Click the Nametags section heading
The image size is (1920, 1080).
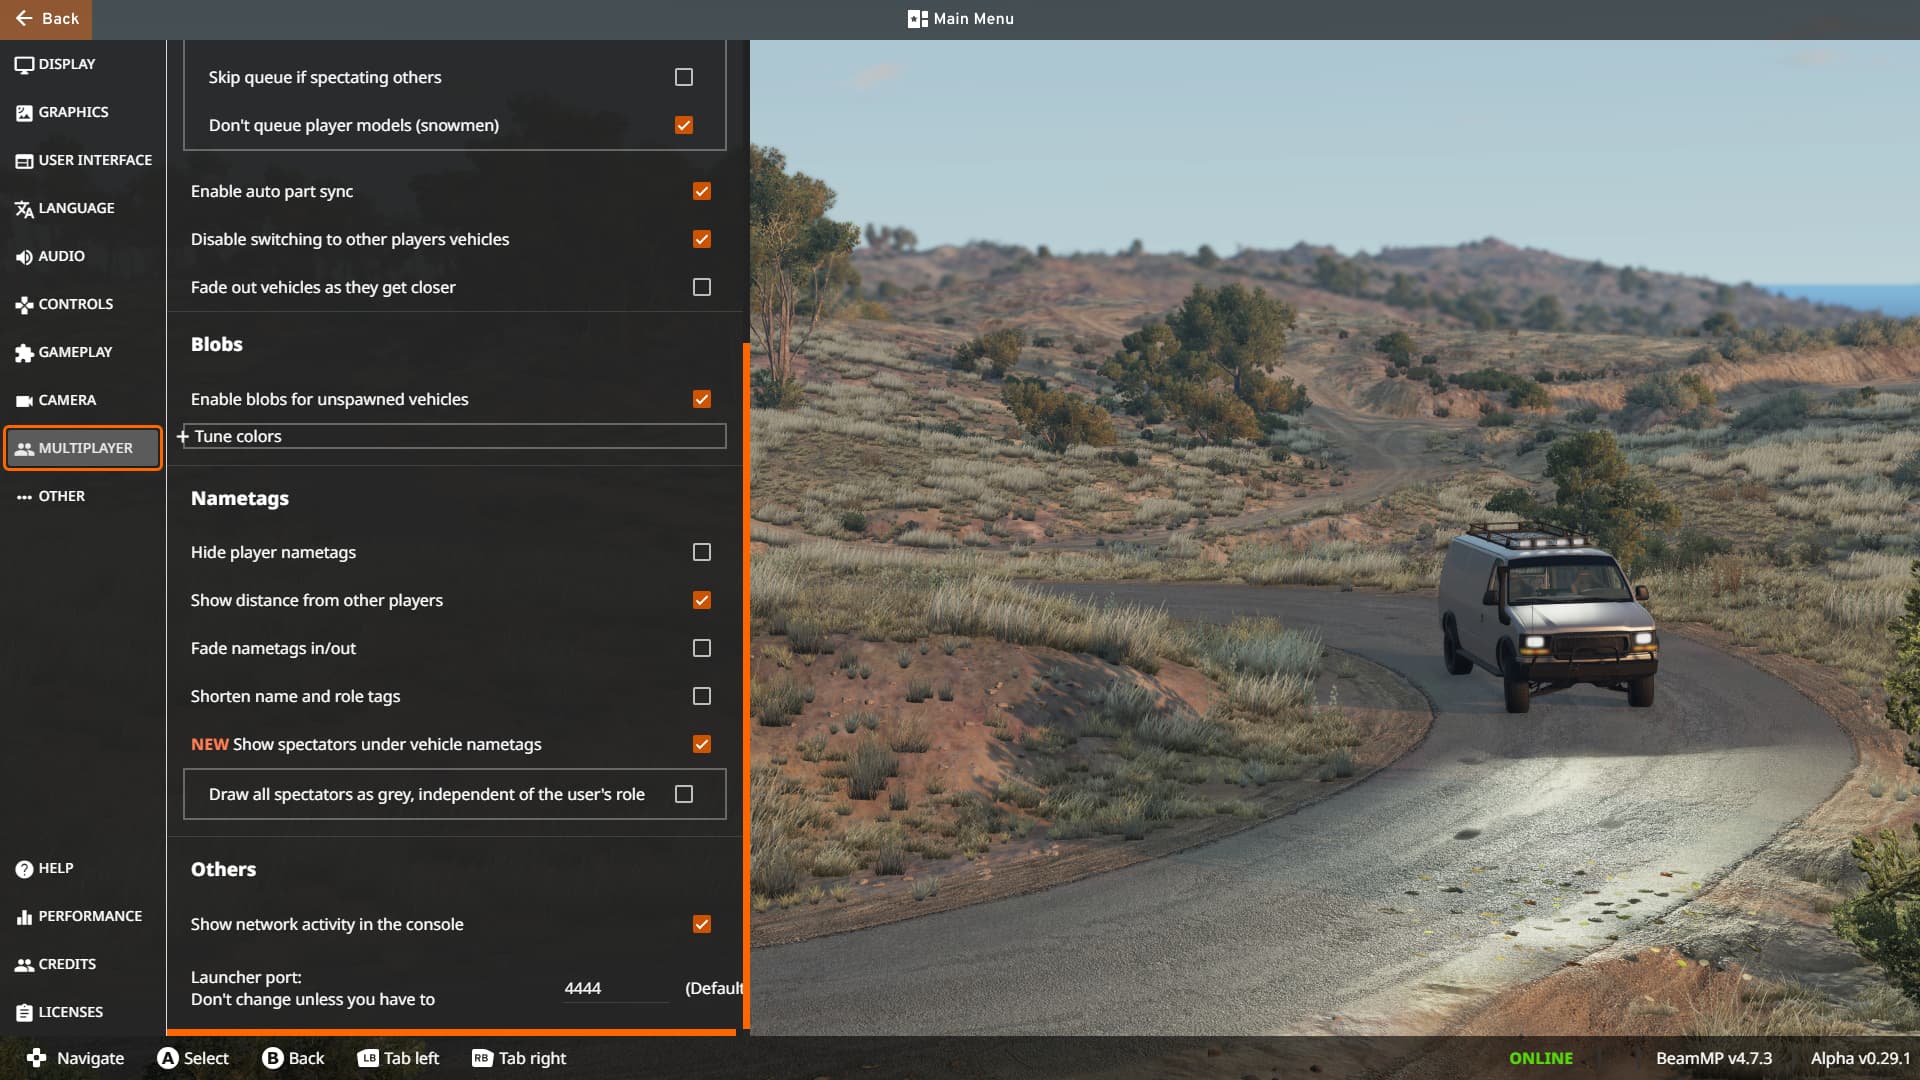point(240,498)
